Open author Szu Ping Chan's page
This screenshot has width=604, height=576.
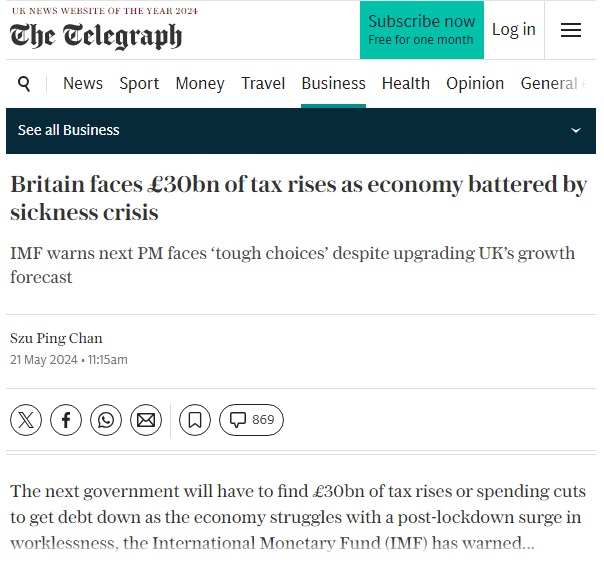pos(56,338)
